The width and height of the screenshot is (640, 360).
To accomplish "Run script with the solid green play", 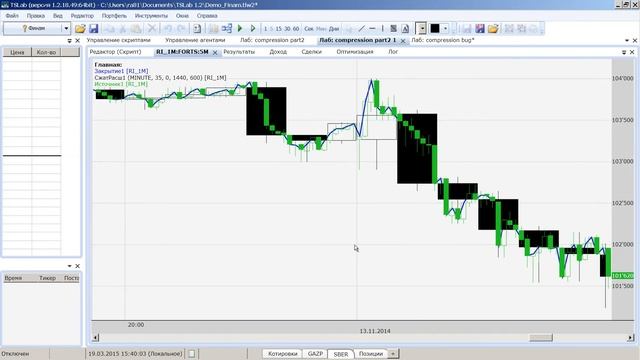I will coord(240,29).
